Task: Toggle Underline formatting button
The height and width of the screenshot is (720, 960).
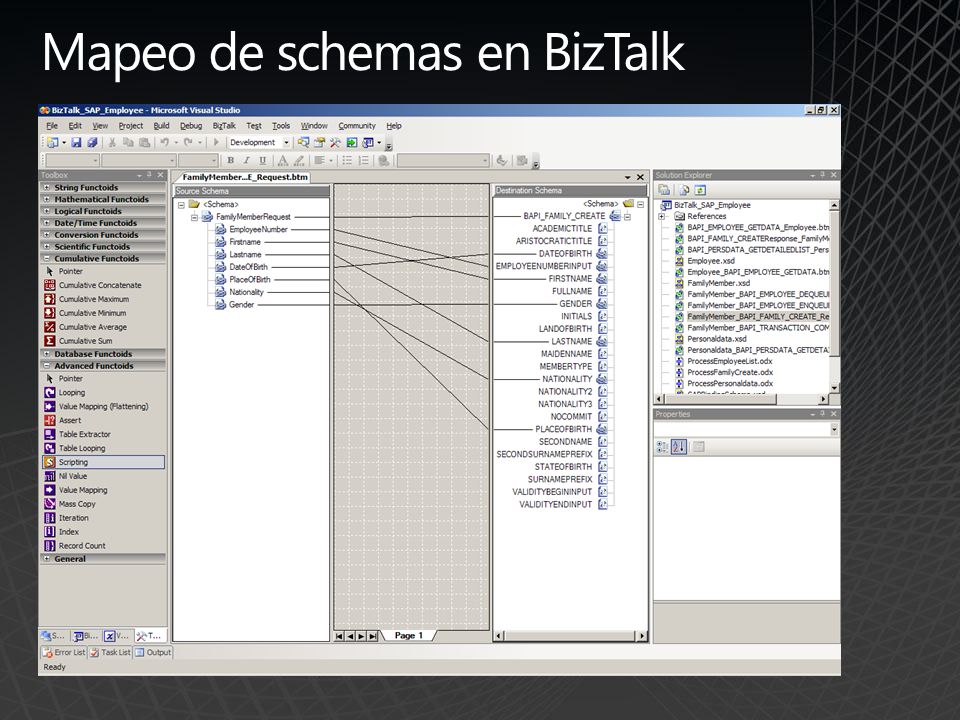Action: pos(262,160)
